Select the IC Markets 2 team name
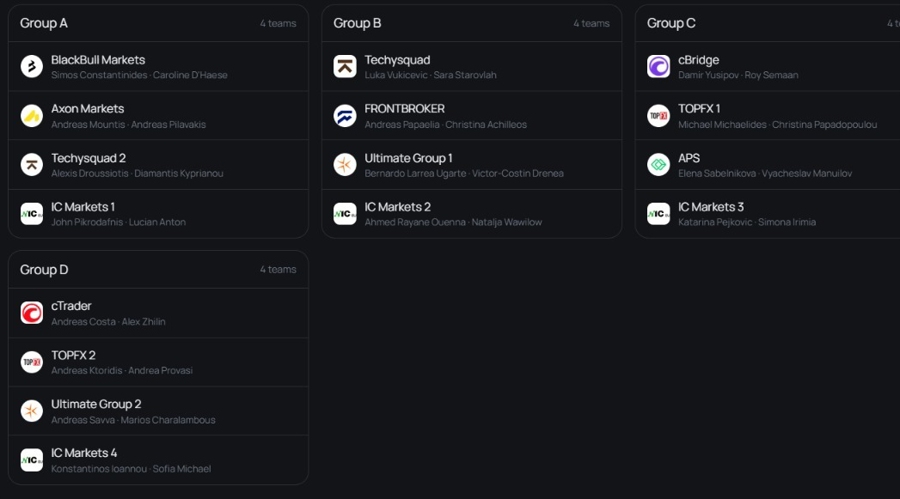Viewport: 900px width, 499px height. (398, 207)
